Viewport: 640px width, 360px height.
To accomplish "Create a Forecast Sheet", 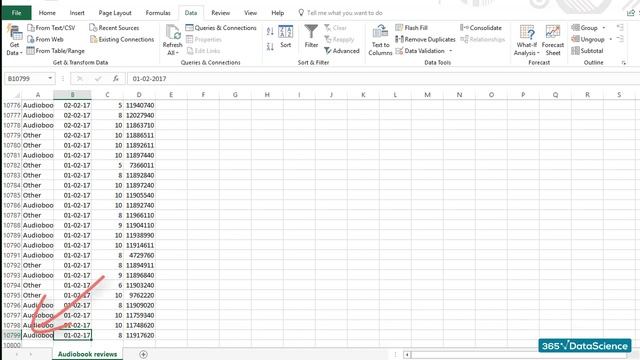I will tap(553, 40).
